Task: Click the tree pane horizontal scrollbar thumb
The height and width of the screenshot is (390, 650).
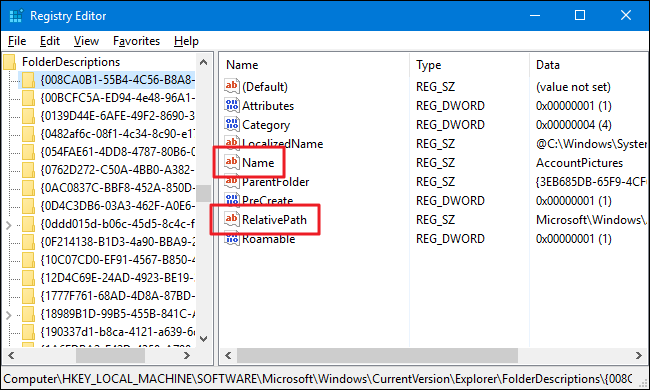Action: pyautogui.click(x=110, y=356)
